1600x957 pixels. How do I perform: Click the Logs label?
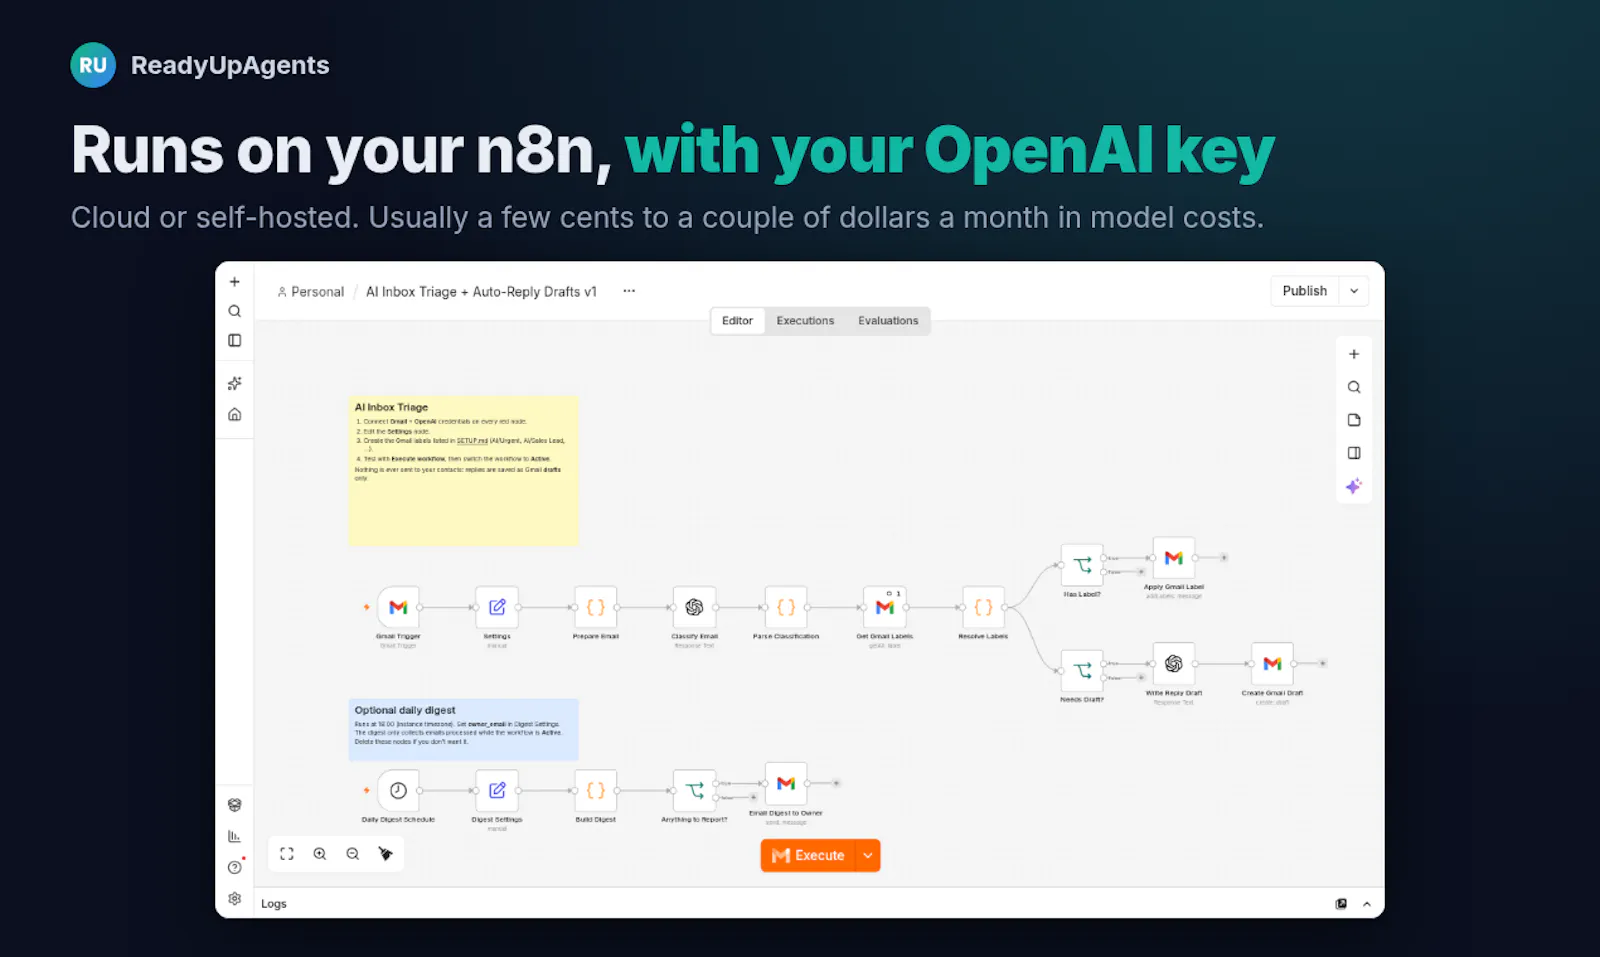(x=274, y=904)
